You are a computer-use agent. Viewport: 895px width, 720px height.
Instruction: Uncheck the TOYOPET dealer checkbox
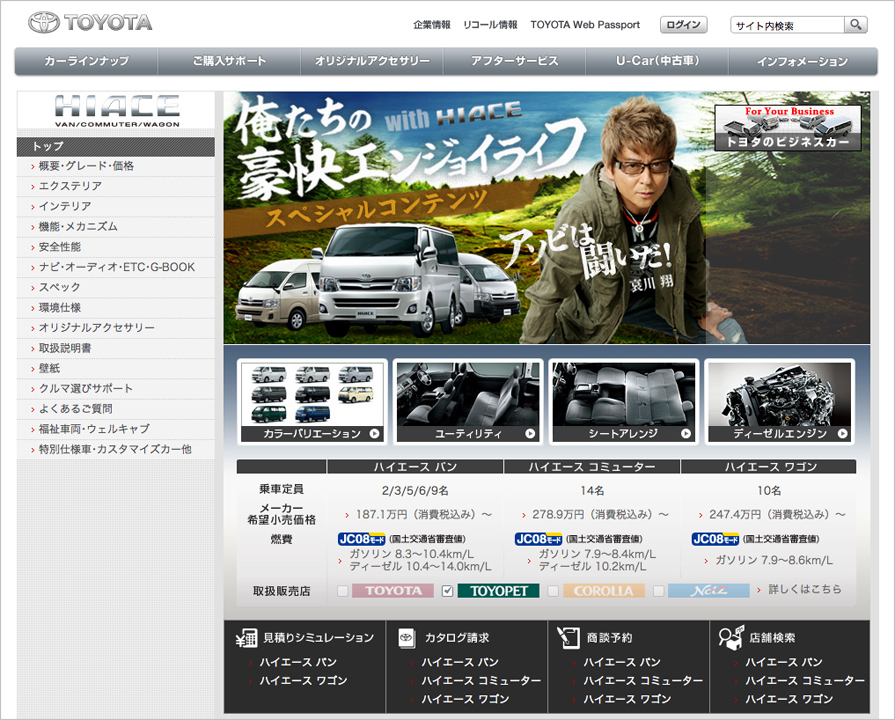tap(448, 591)
